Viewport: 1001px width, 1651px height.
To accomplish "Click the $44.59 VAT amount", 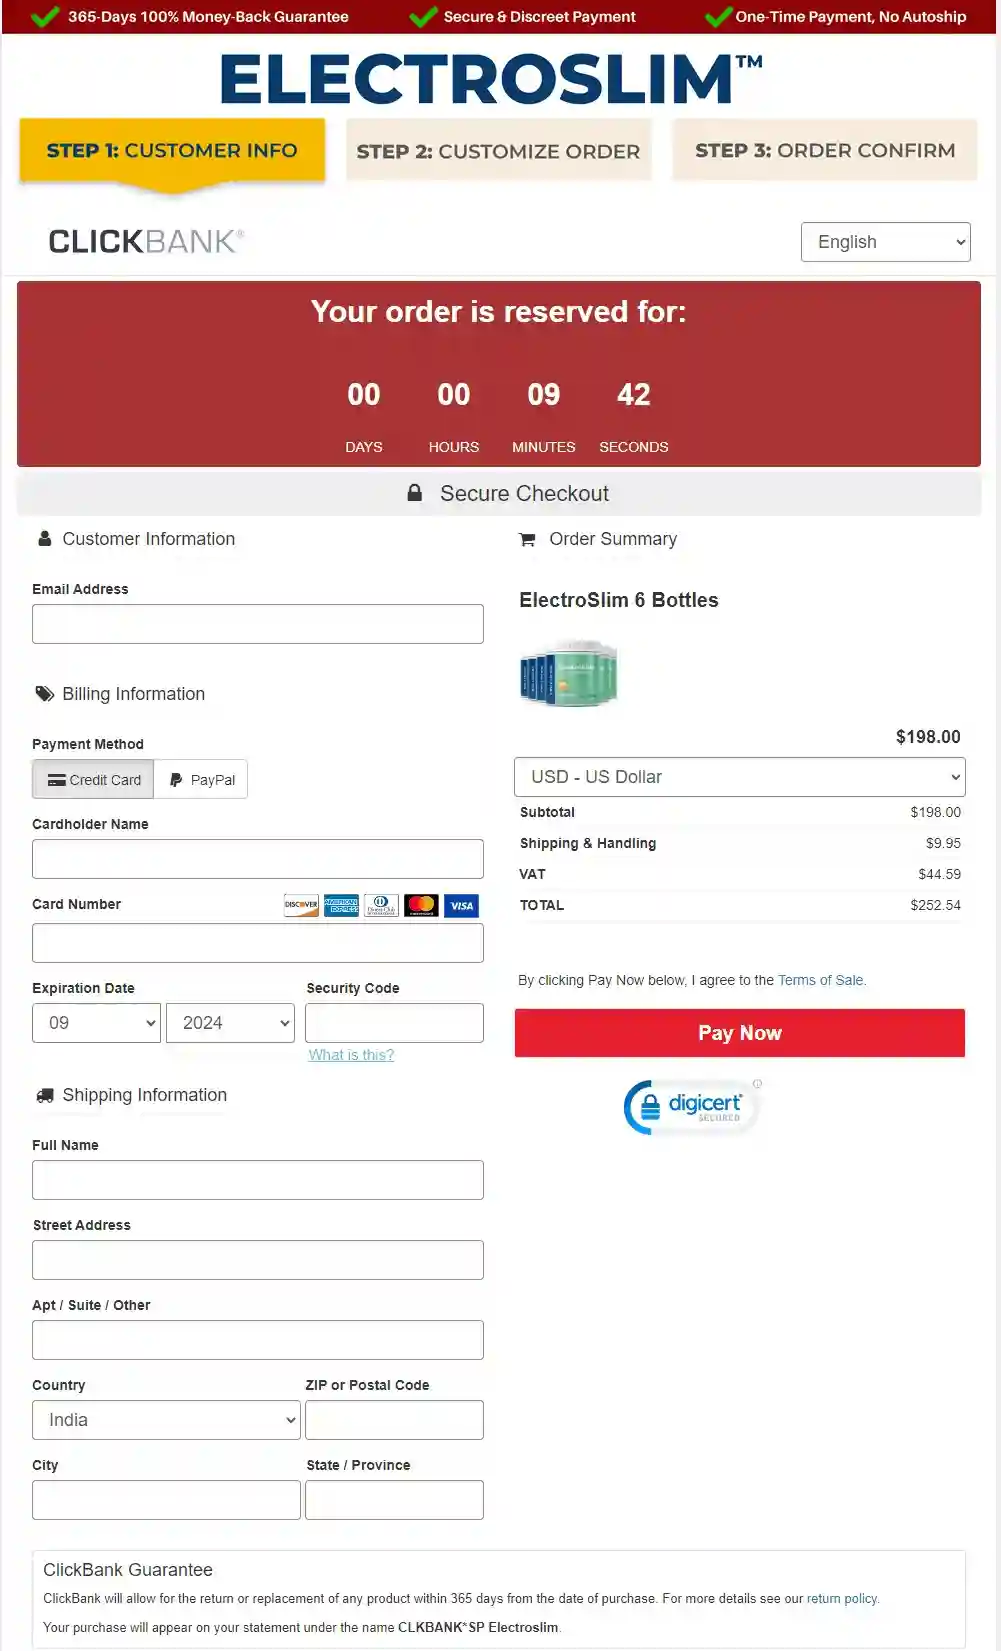I will point(939,874).
